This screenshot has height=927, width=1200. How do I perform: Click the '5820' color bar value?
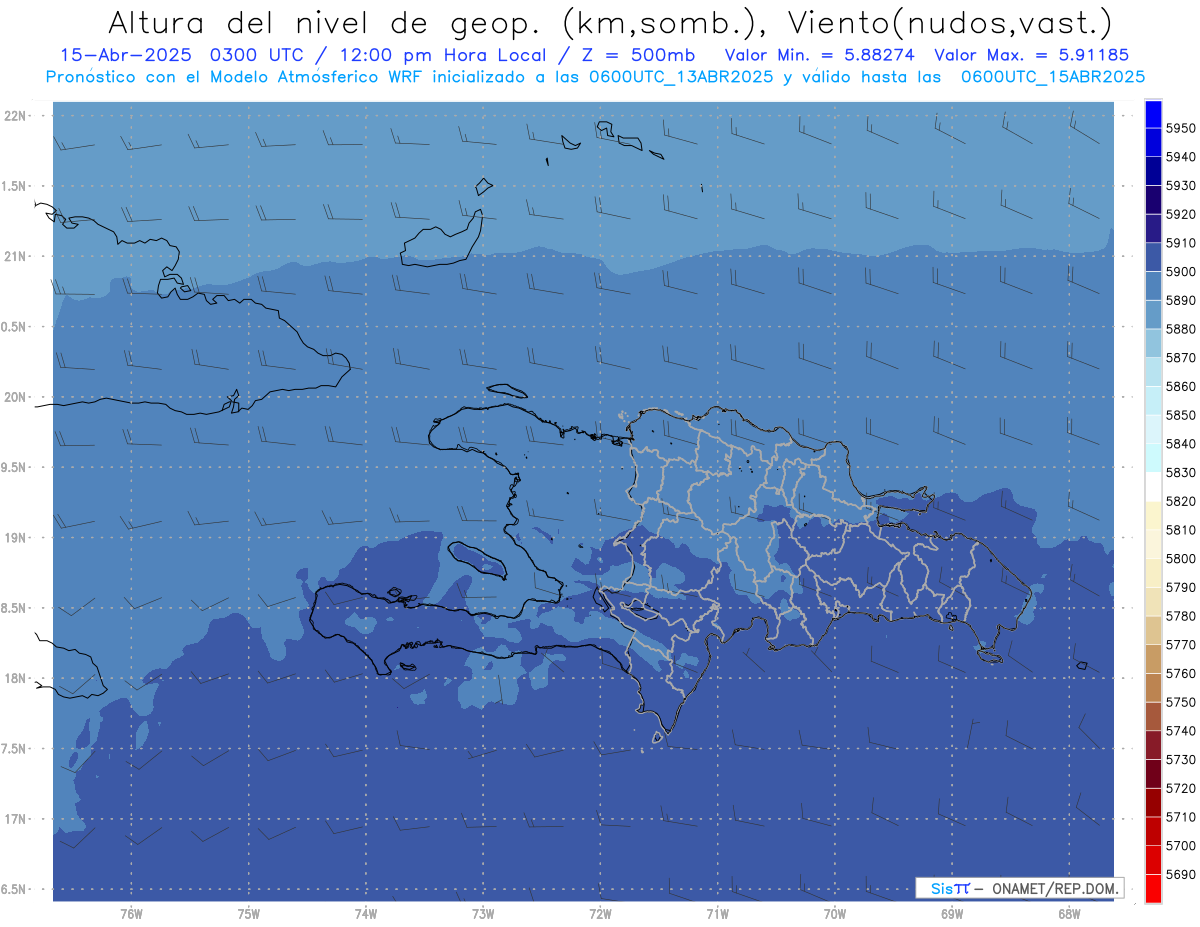click(1181, 501)
